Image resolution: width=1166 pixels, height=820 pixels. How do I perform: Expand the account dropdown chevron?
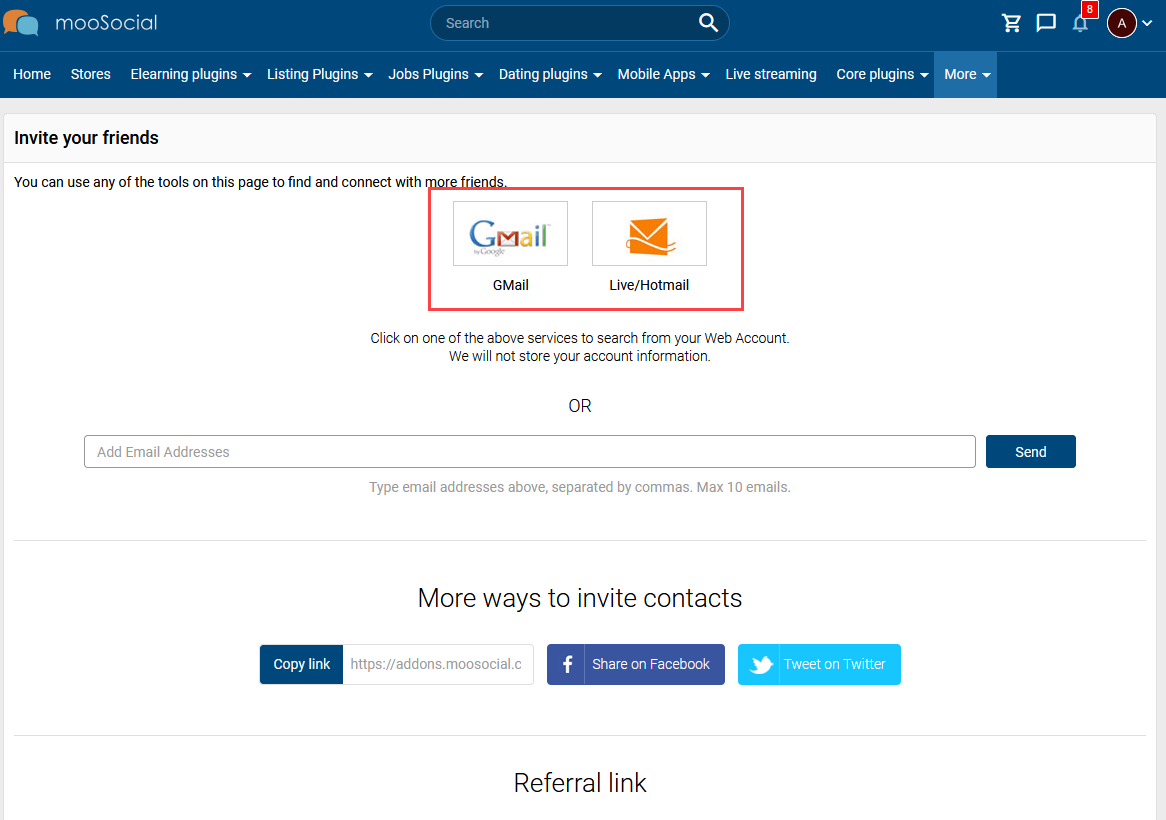coord(1147,23)
